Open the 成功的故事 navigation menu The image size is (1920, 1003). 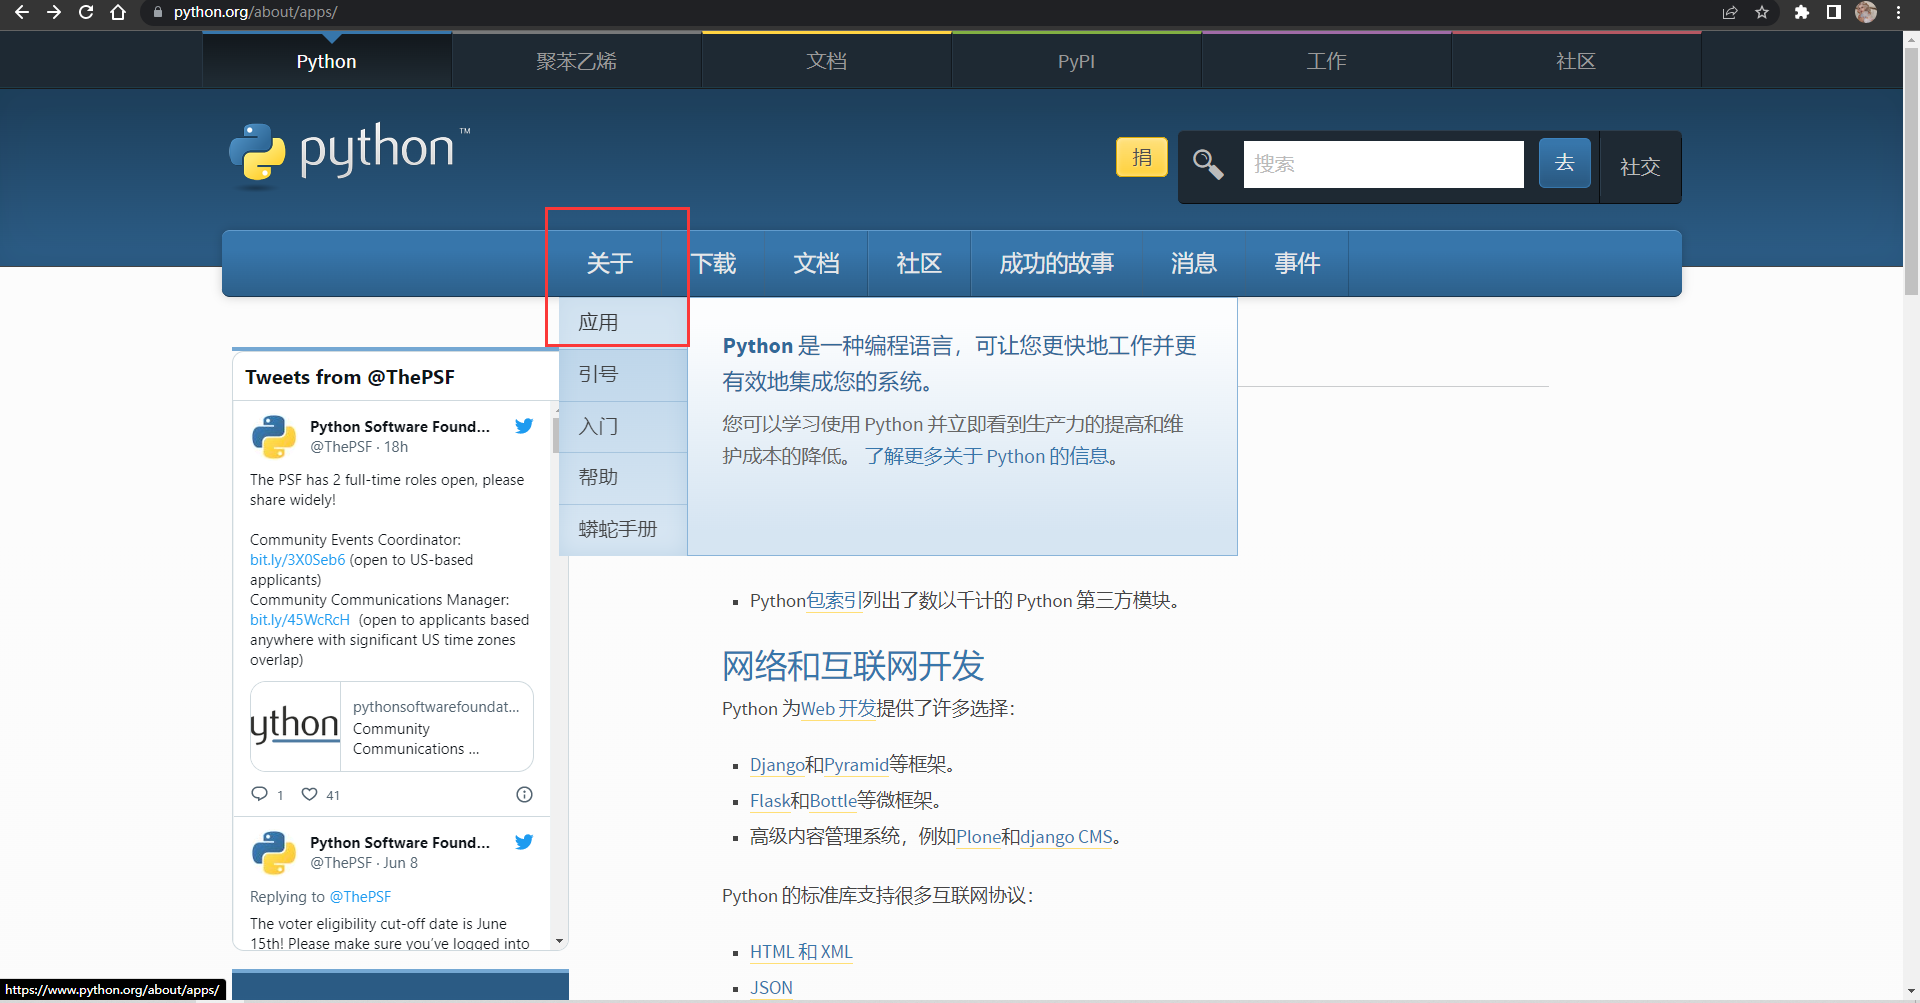point(1057,263)
